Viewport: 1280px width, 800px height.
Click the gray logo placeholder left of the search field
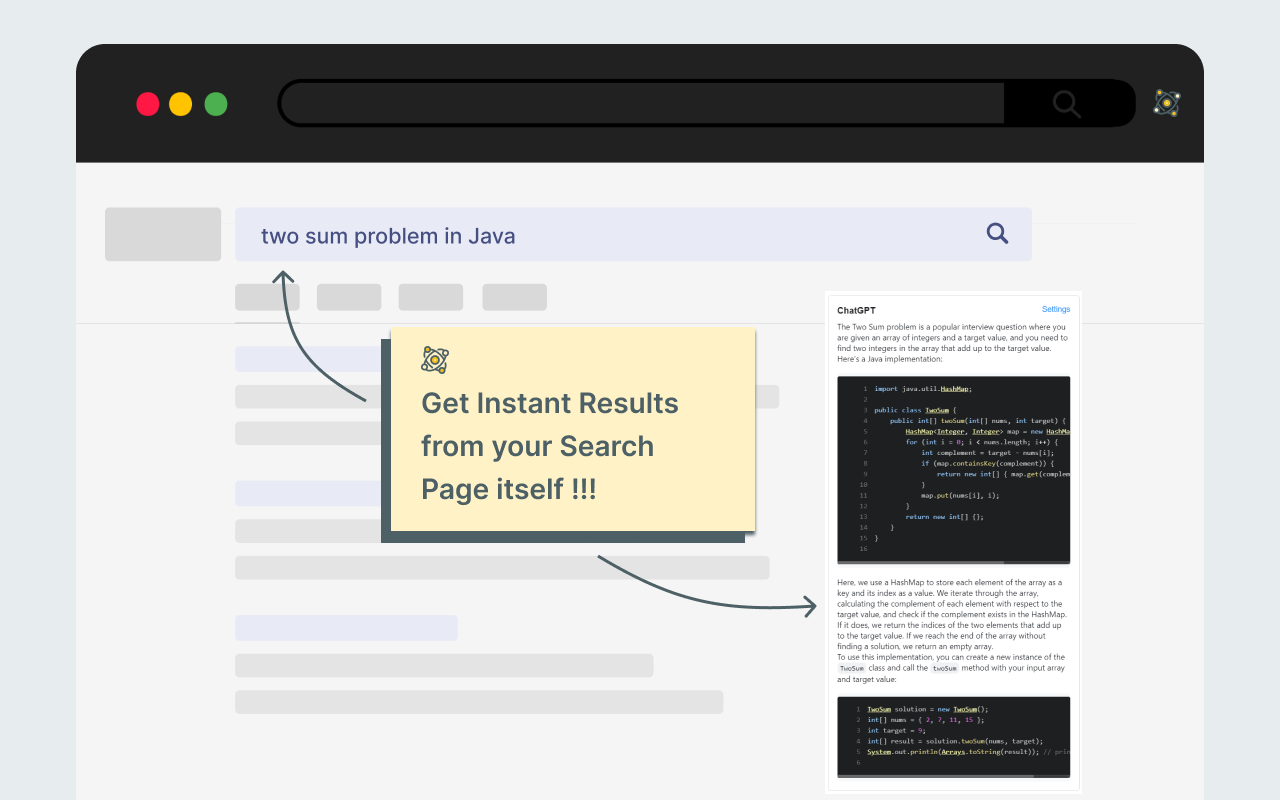pyautogui.click(x=163, y=234)
